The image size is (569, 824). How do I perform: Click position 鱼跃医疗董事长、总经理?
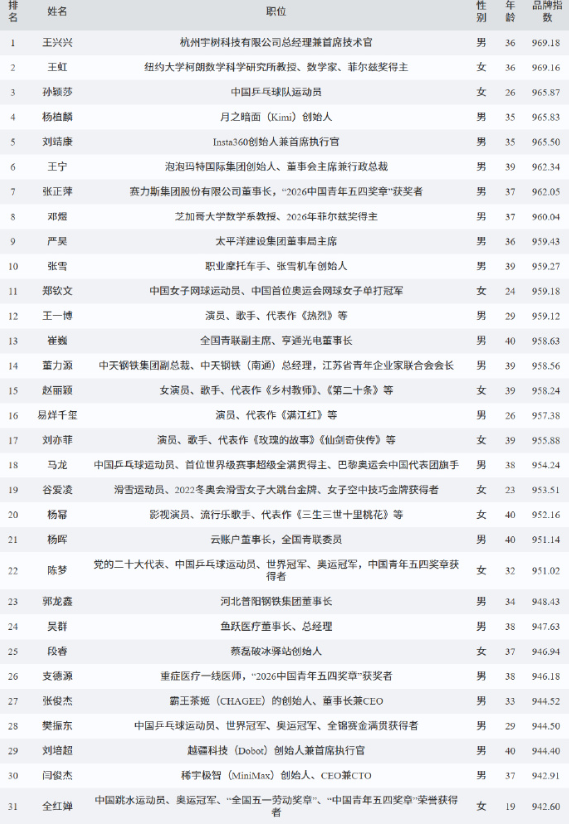[276, 626]
